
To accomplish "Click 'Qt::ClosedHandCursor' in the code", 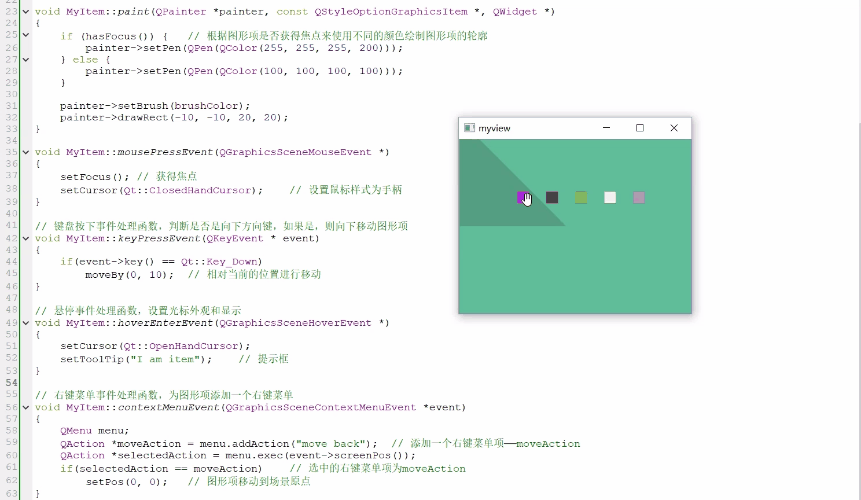I will point(189,190).
